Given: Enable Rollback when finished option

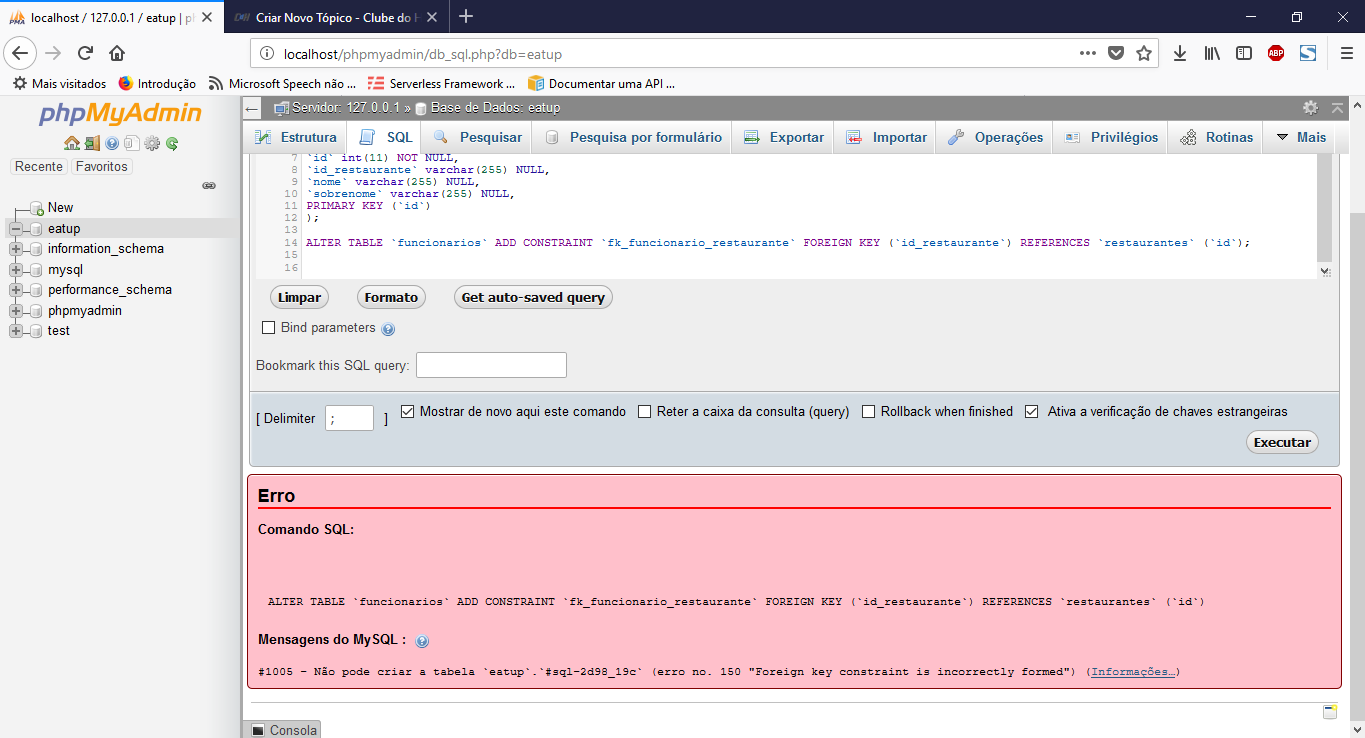Looking at the screenshot, I should pyautogui.click(x=868, y=411).
